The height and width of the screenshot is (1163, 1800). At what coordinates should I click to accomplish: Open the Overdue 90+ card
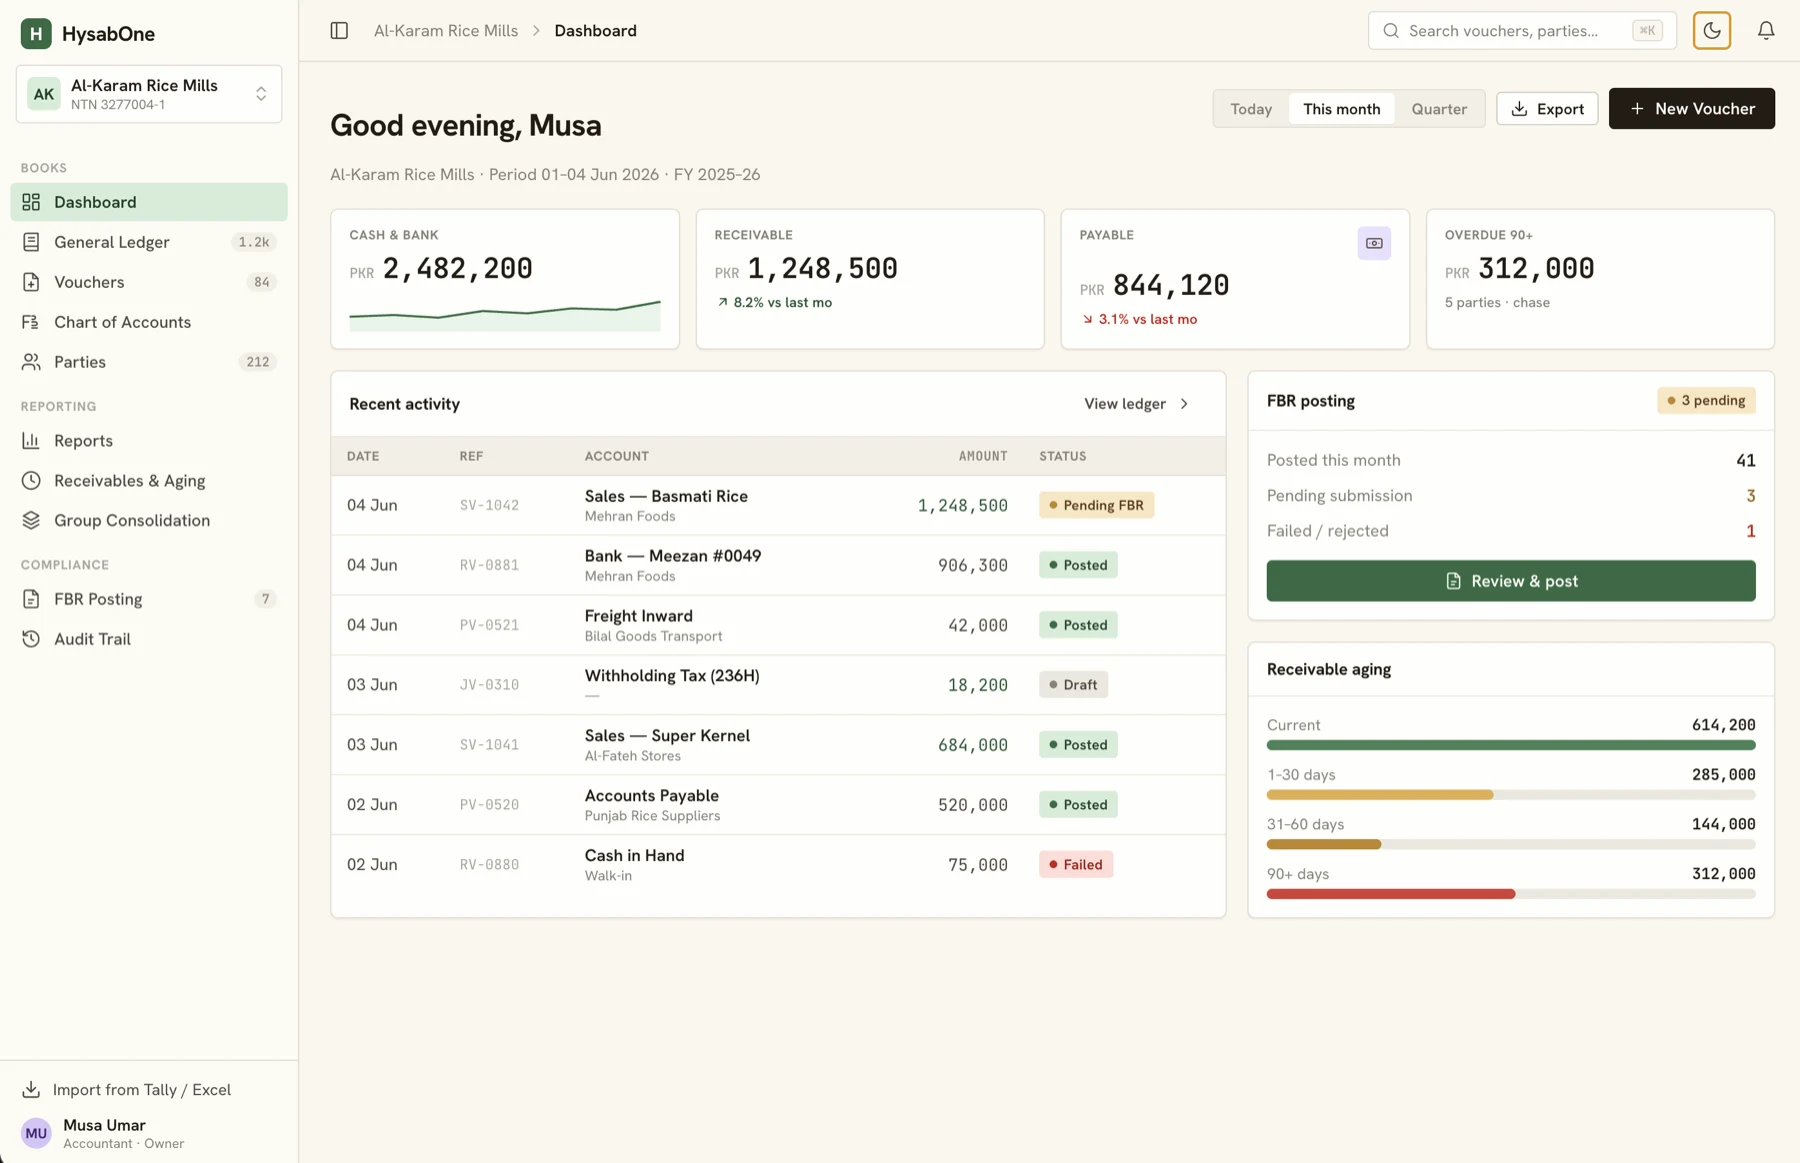point(1600,279)
